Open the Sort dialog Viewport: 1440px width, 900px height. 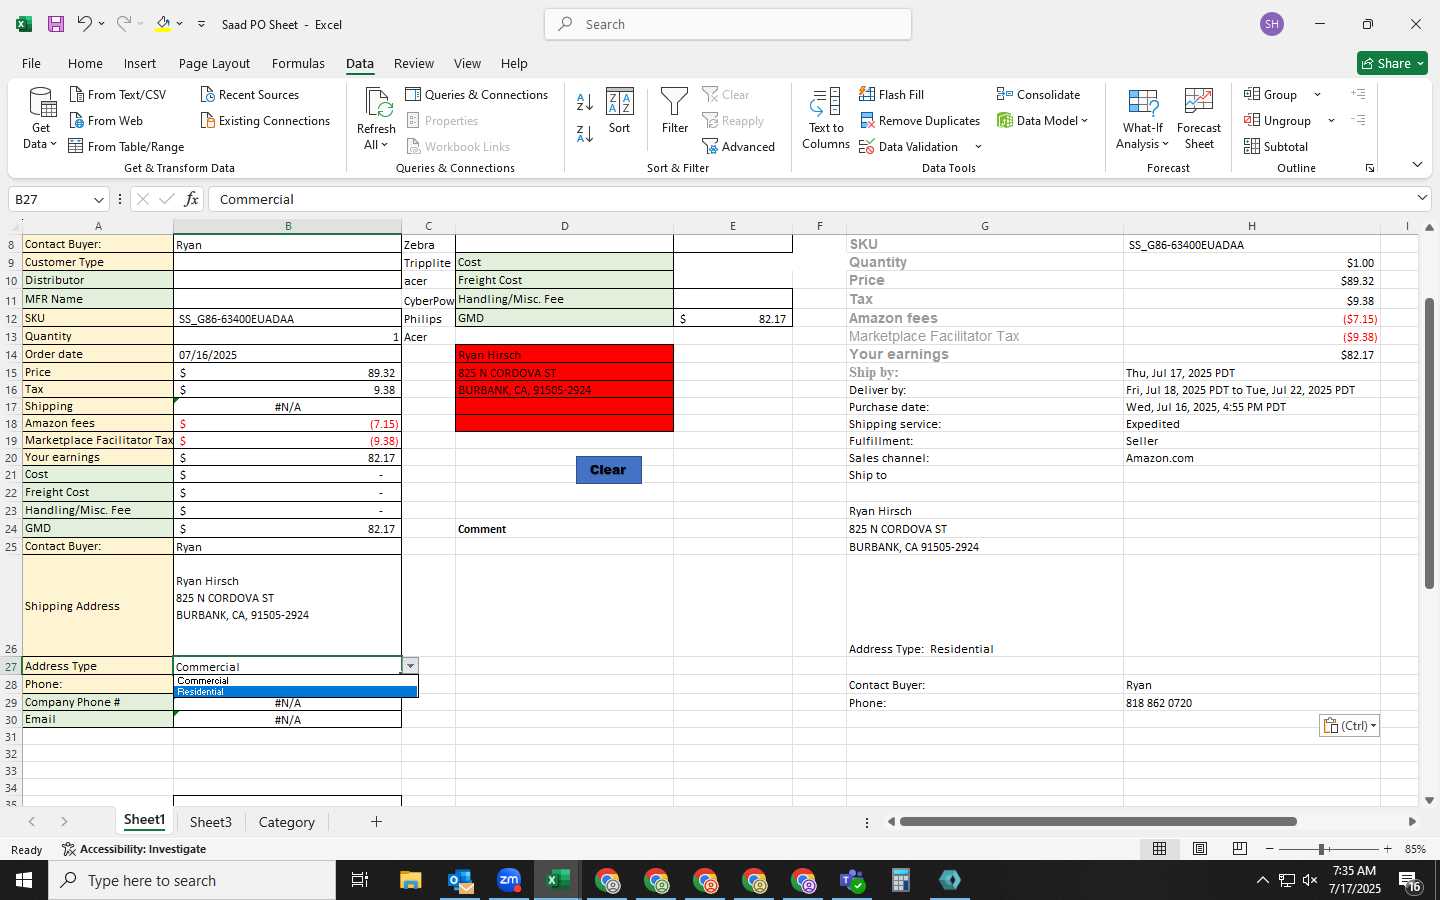click(x=620, y=110)
